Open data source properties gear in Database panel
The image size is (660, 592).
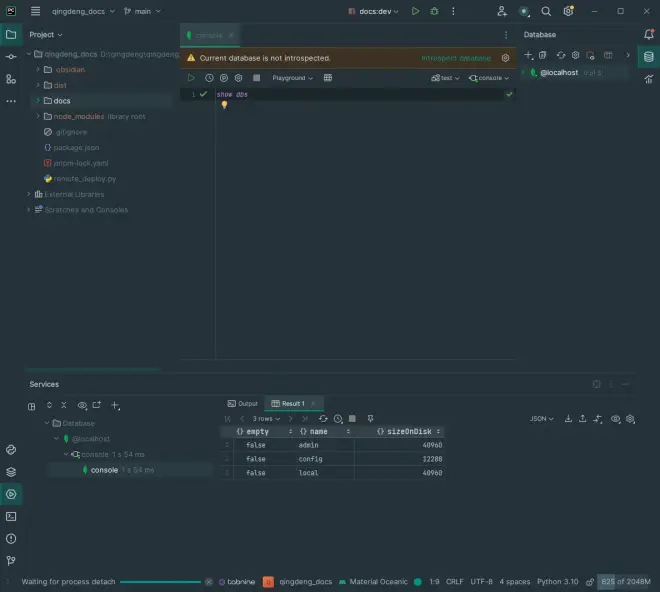[575, 55]
